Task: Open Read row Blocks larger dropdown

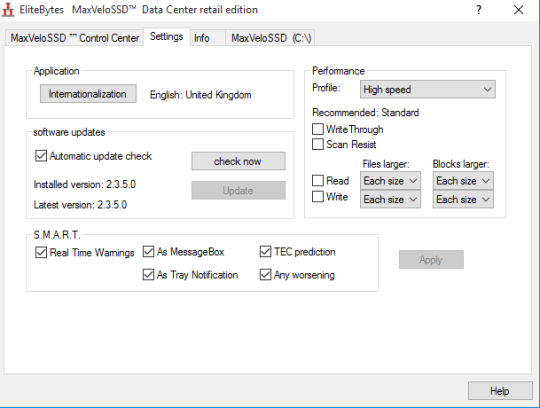Action: click(463, 180)
